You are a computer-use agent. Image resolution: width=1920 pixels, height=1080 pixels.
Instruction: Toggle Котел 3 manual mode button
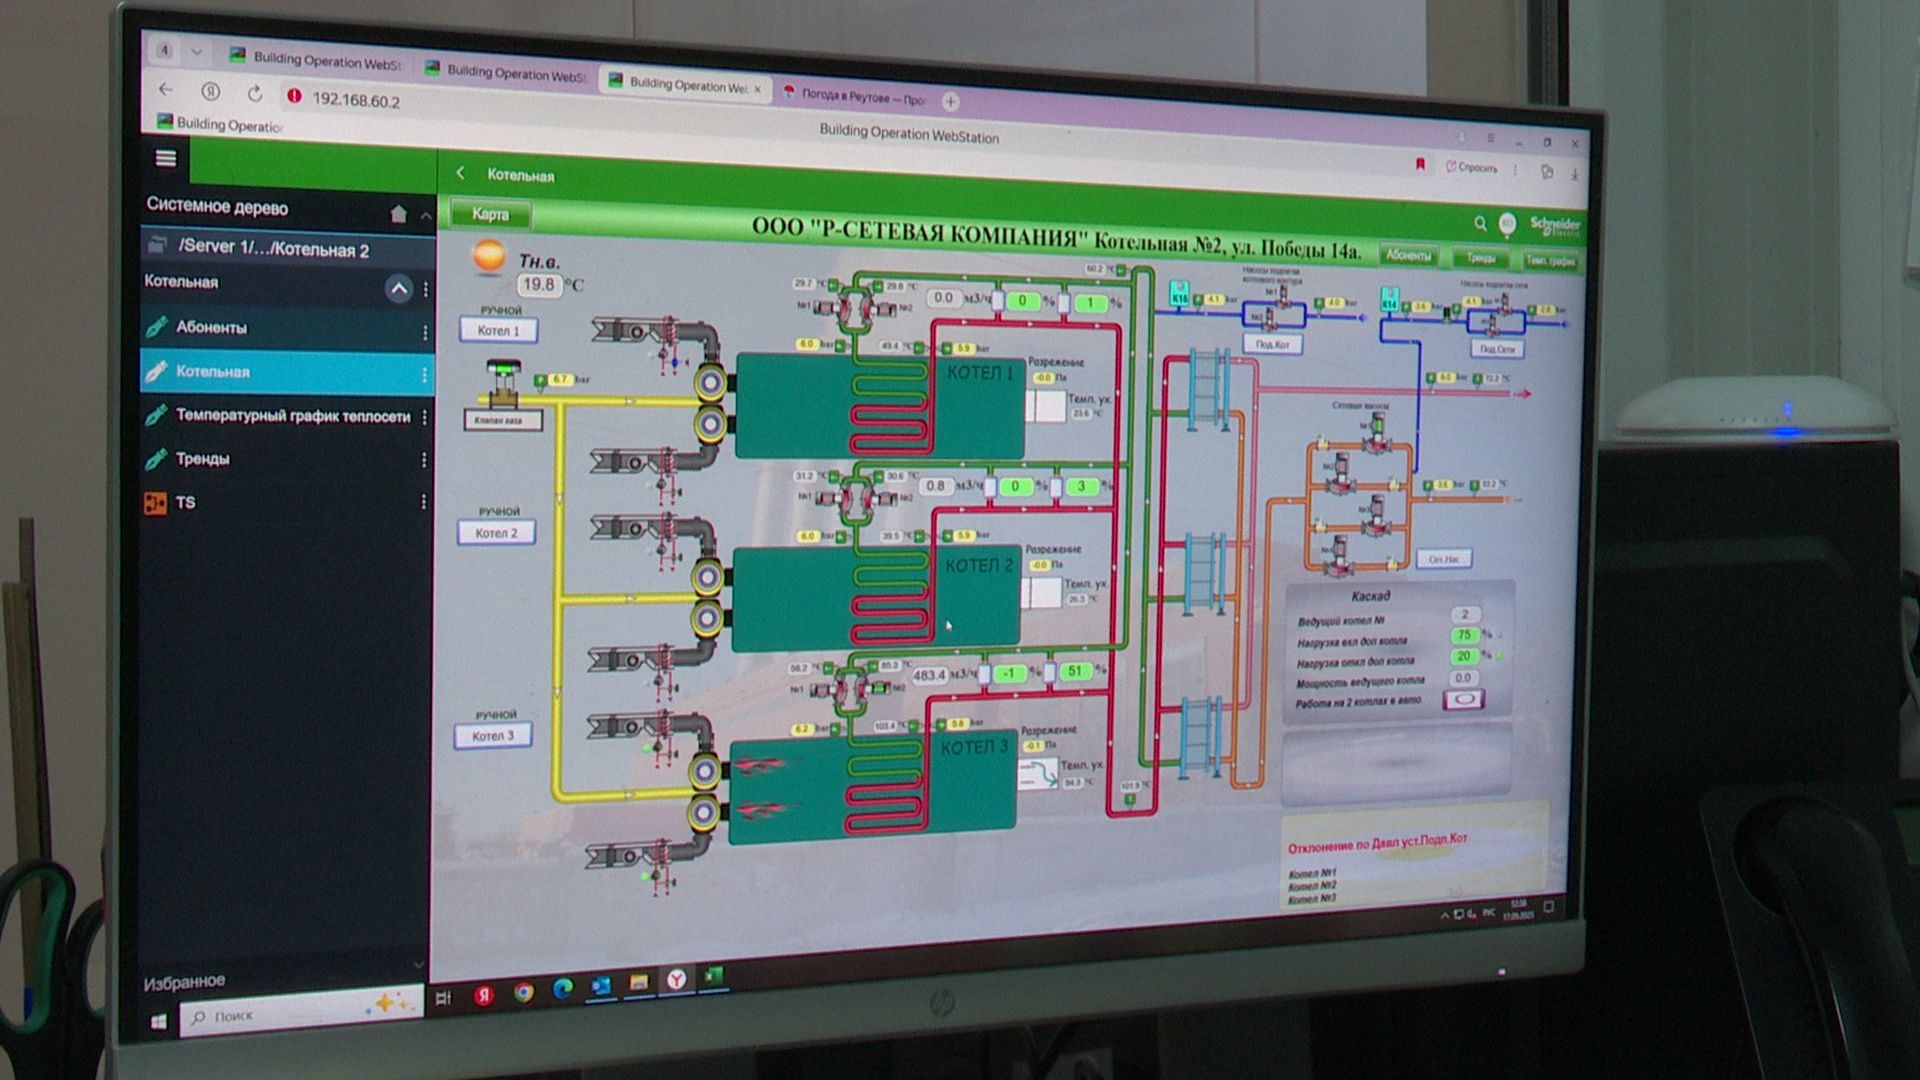pos(493,736)
